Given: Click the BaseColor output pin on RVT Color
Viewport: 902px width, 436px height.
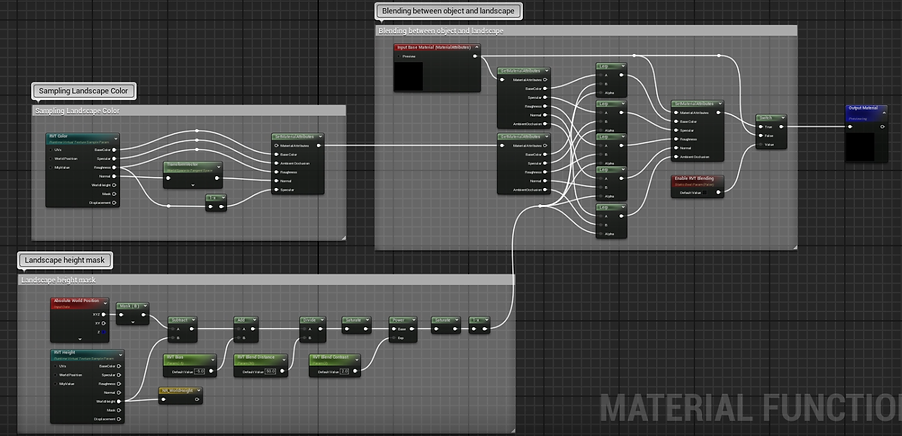Looking at the screenshot, I should point(114,150).
